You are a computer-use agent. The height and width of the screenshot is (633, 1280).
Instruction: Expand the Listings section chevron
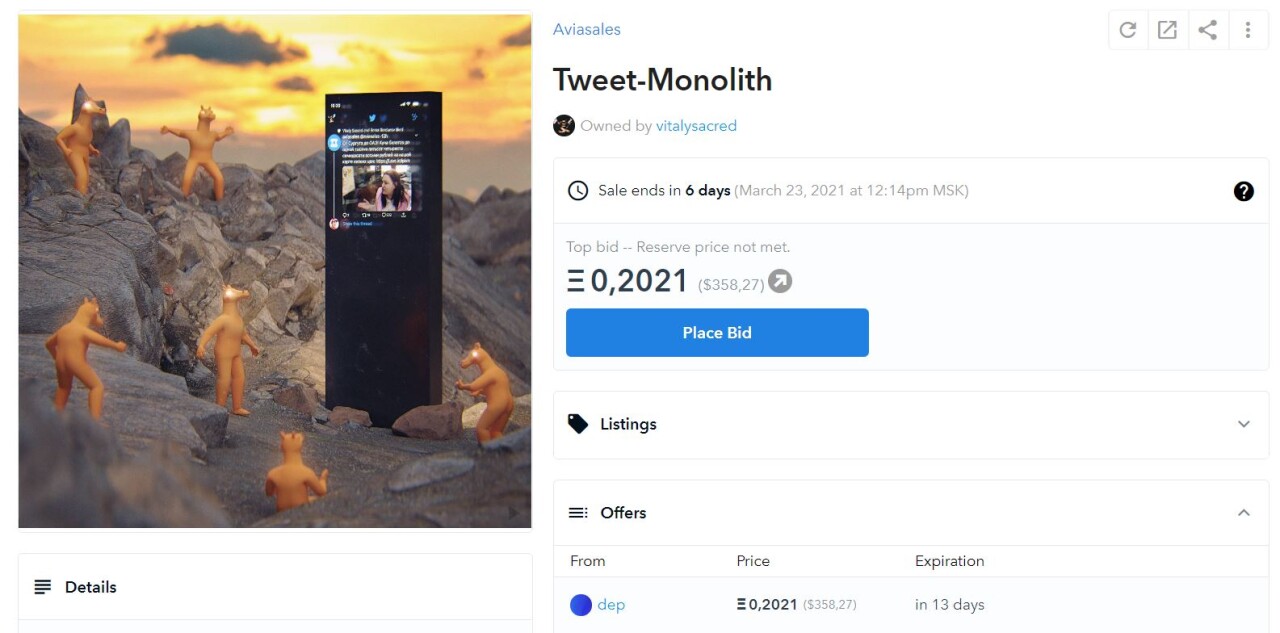[x=1243, y=424]
